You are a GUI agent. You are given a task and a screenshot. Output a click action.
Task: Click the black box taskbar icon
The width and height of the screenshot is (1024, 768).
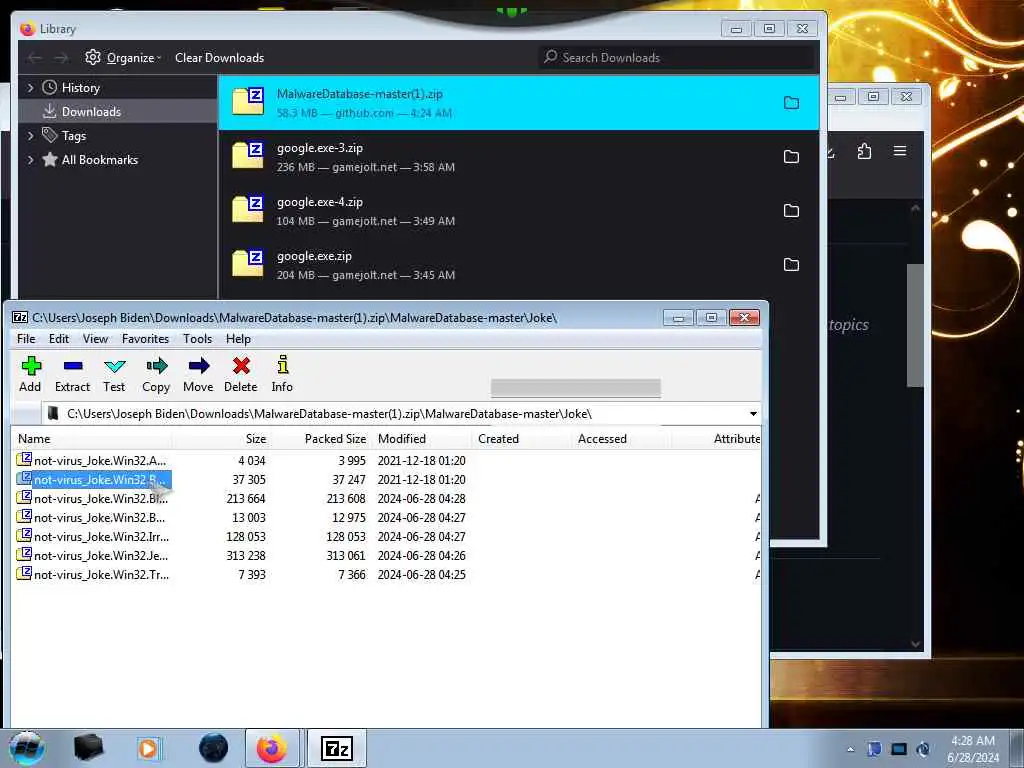tap(88, 748)
